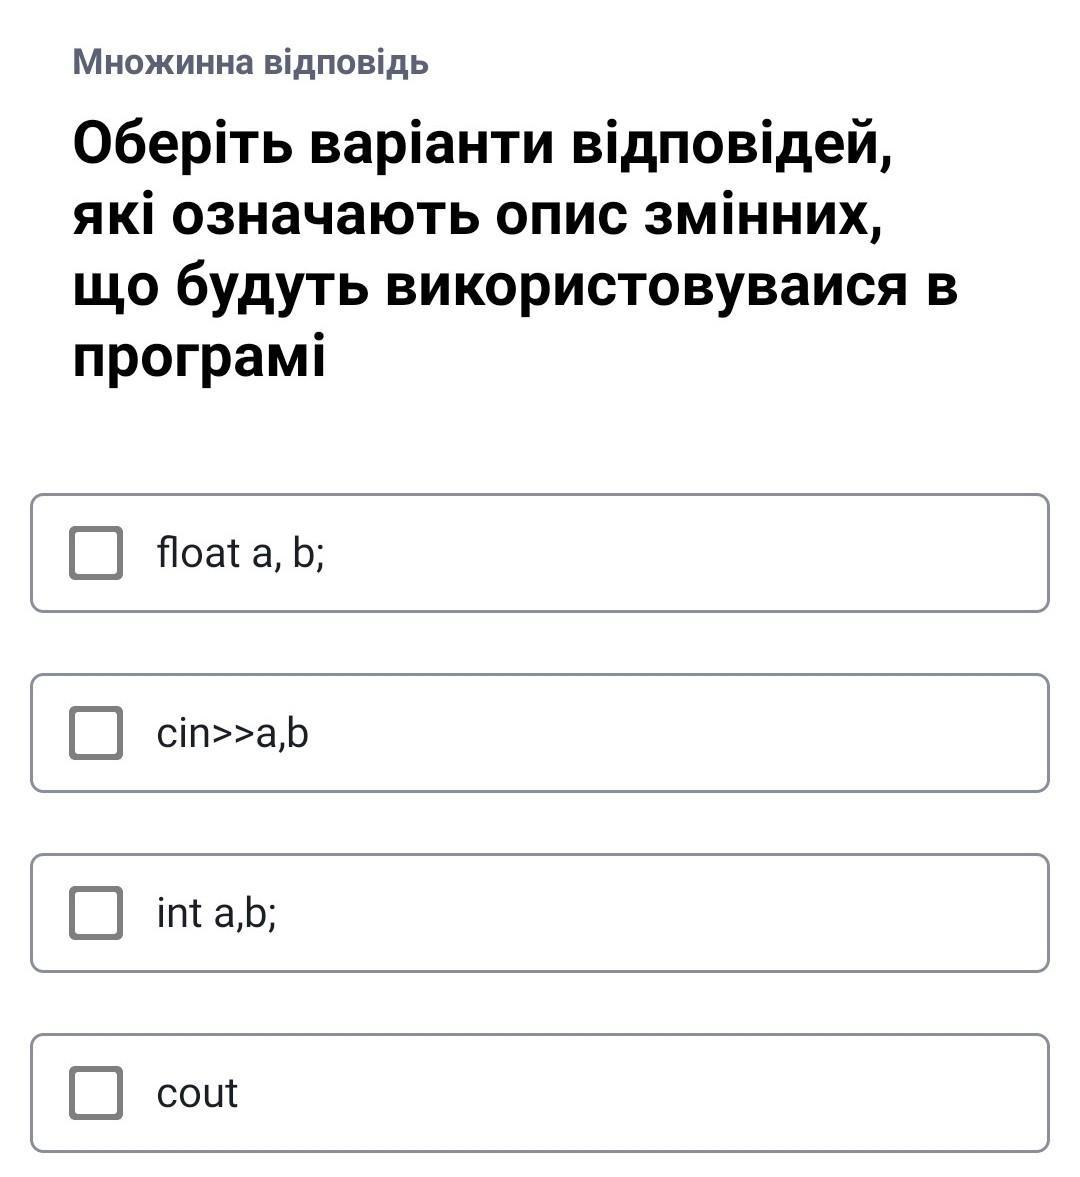Click 'що будуть використовуваися в' heading line

(x=515, y=286)
